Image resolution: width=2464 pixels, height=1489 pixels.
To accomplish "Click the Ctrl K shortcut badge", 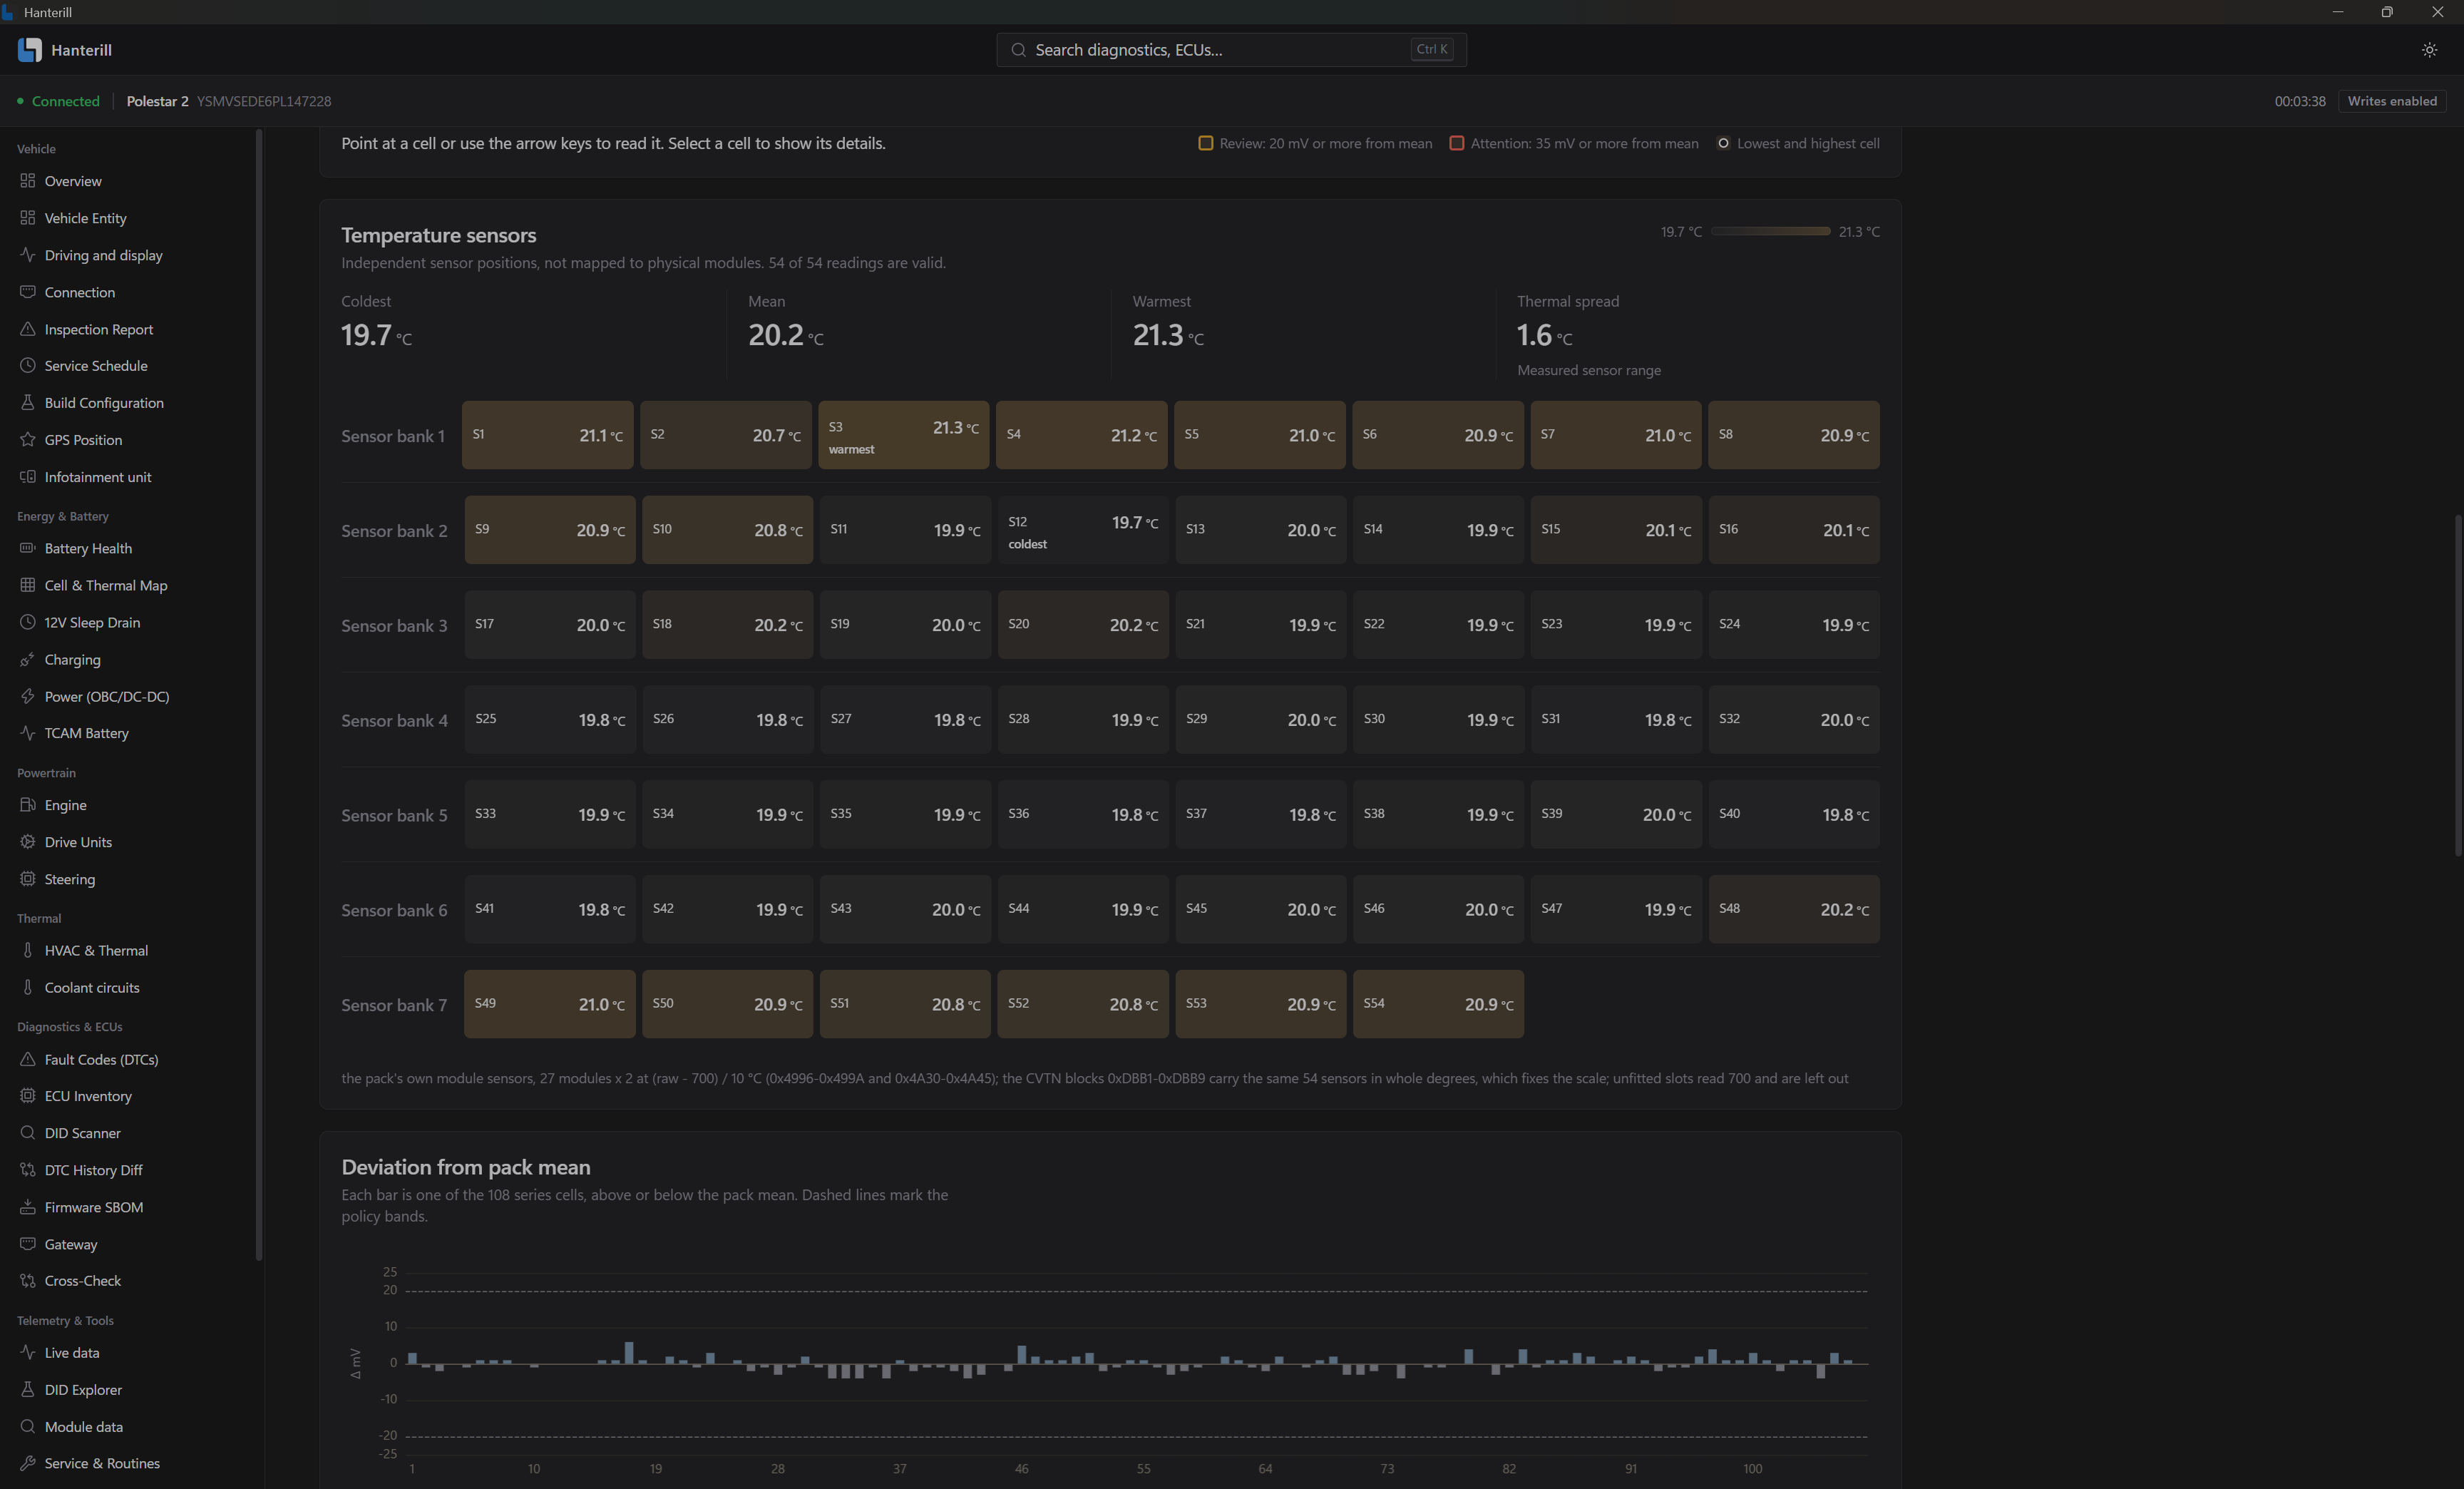I will 1431,49.
